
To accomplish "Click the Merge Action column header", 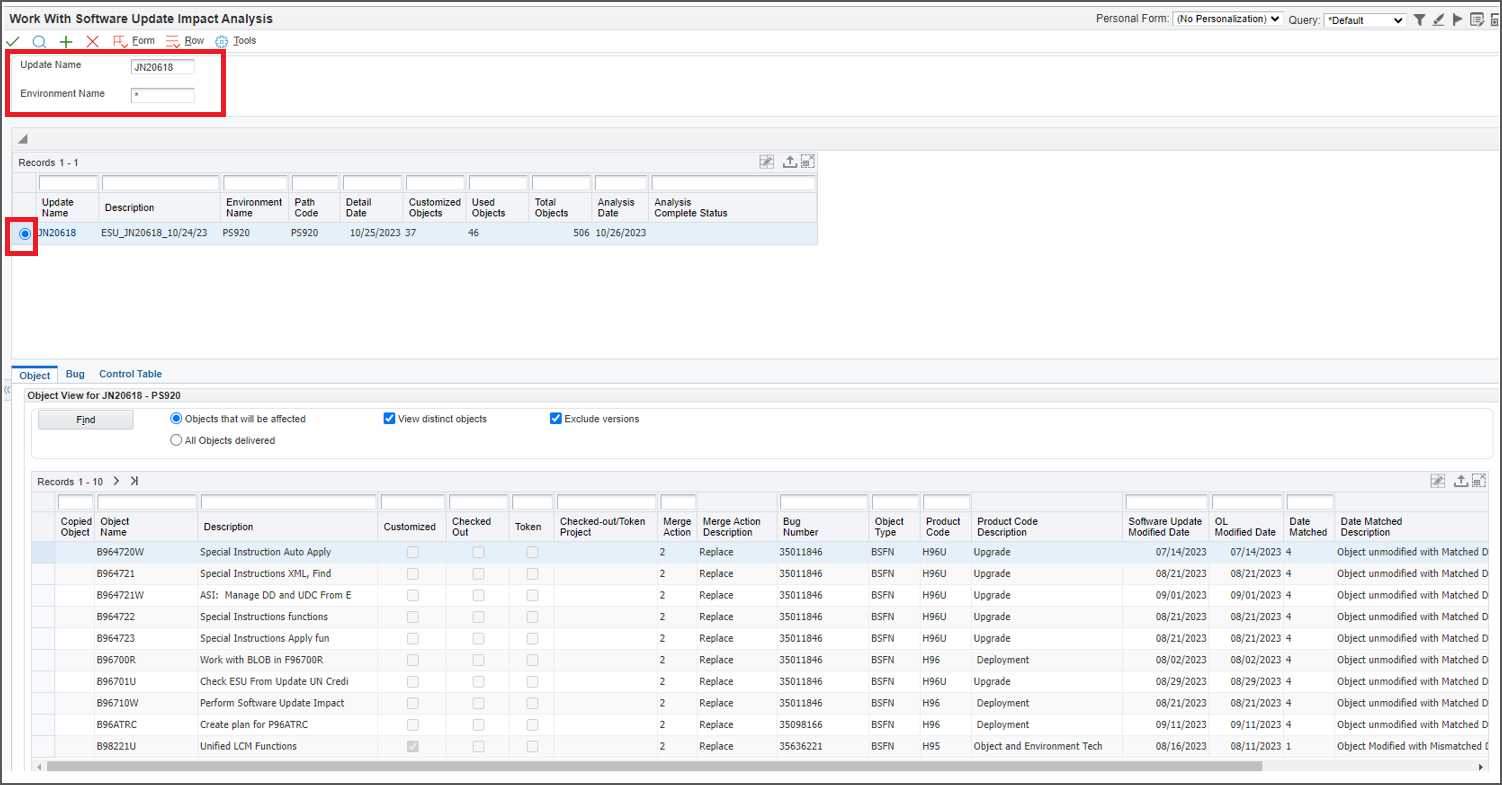I will (677, 527).
